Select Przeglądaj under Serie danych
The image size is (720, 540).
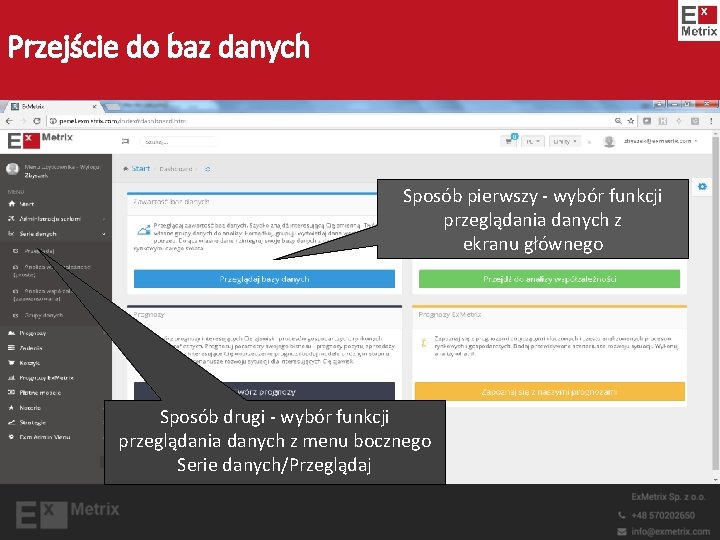(39, 251)
